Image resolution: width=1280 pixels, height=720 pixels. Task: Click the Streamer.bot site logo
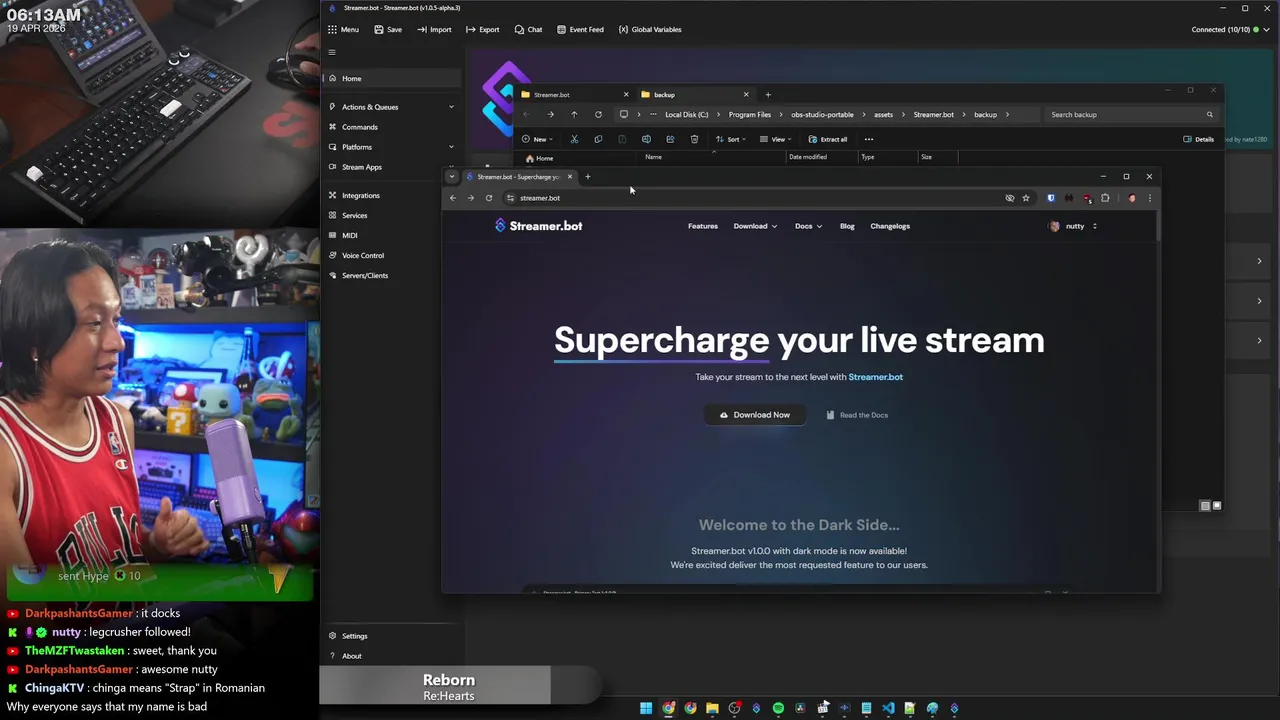point(538,226)
